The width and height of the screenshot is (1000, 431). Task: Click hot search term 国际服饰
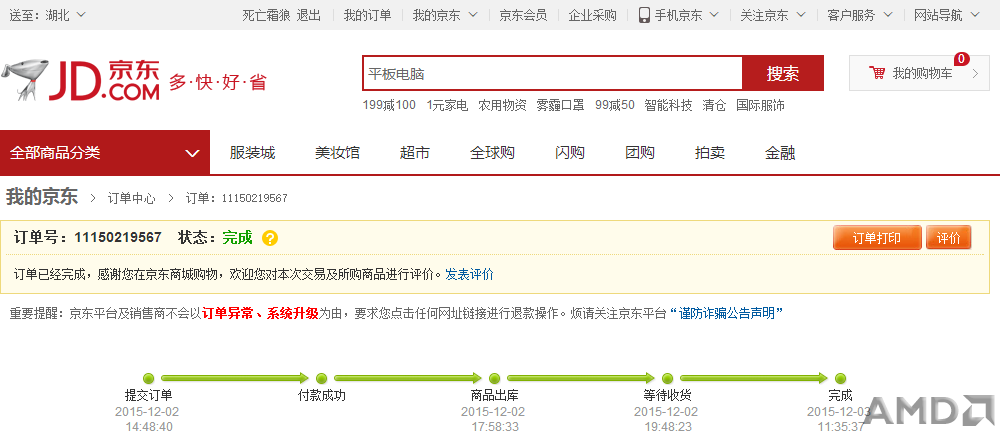(x=760, y=105)
